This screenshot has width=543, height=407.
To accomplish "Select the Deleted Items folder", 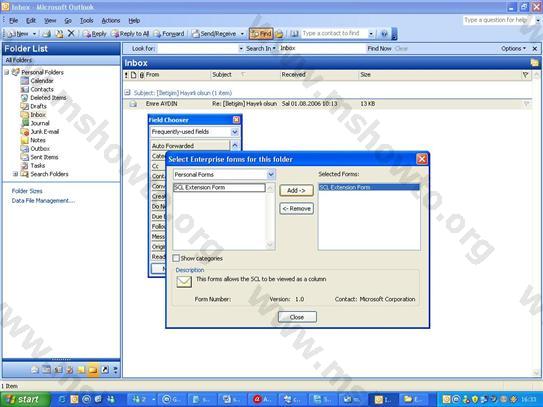I will (48, 98).
